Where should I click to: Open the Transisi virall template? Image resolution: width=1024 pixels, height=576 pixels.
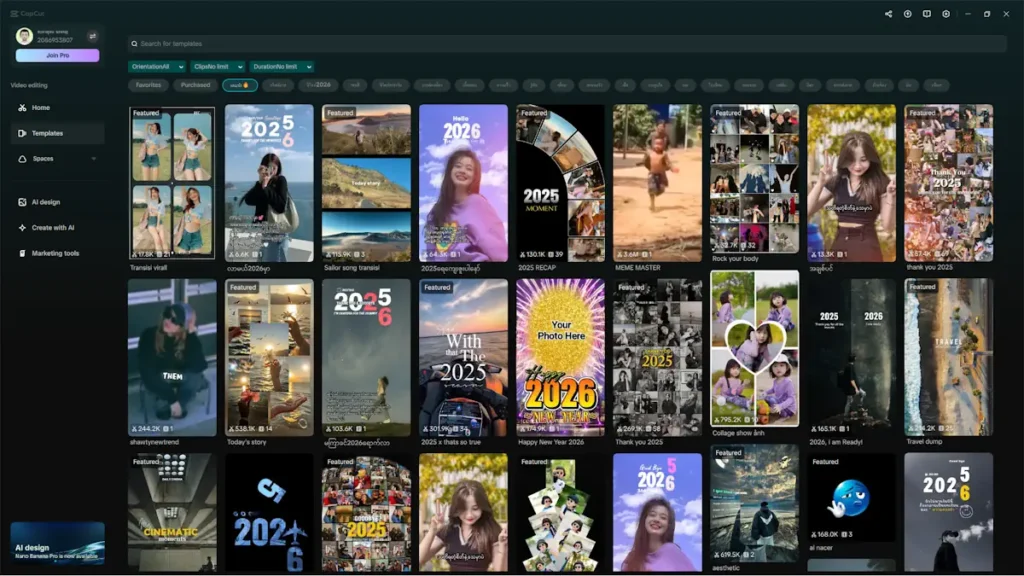click(x=172, y=183)
